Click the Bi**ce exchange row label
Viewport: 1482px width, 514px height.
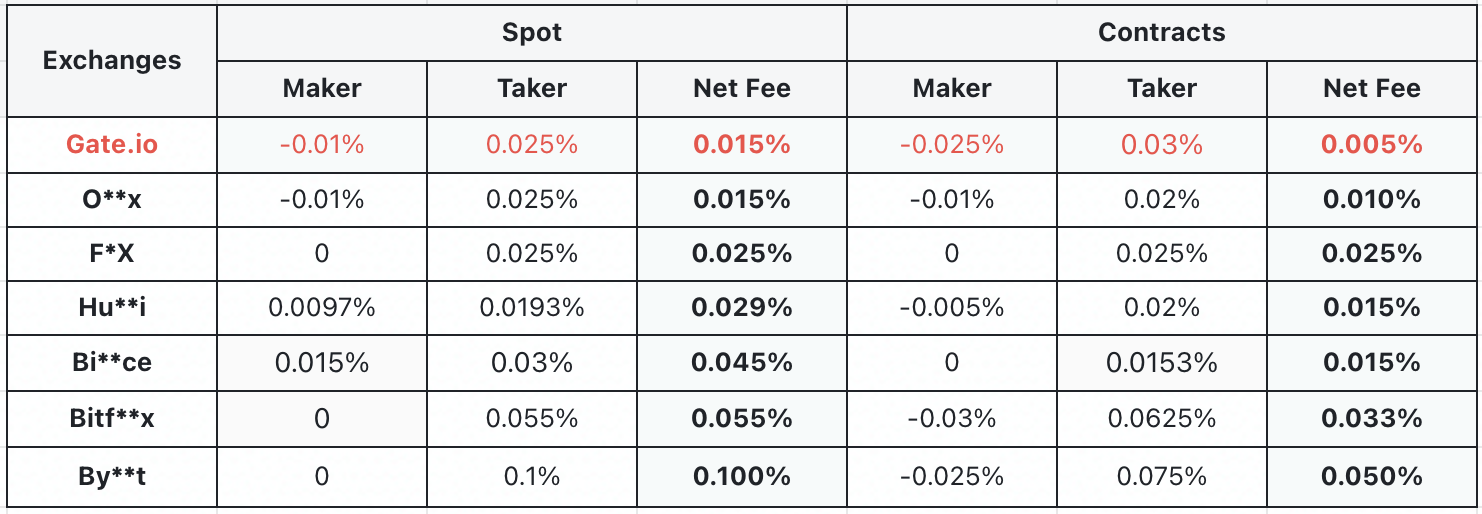(x=112, y=362)
